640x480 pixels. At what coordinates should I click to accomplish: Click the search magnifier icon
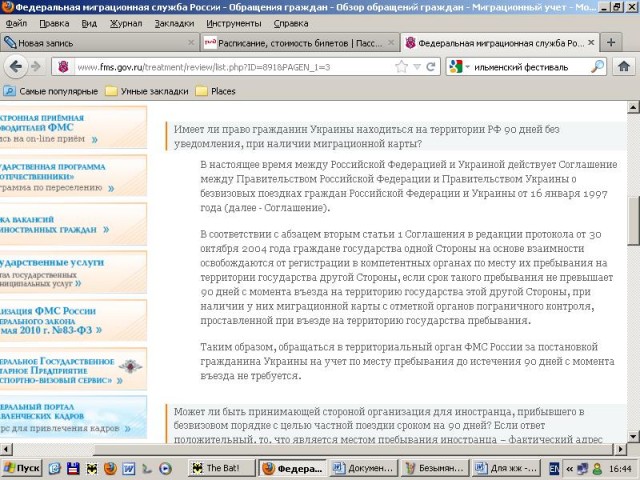coord(597,67)
